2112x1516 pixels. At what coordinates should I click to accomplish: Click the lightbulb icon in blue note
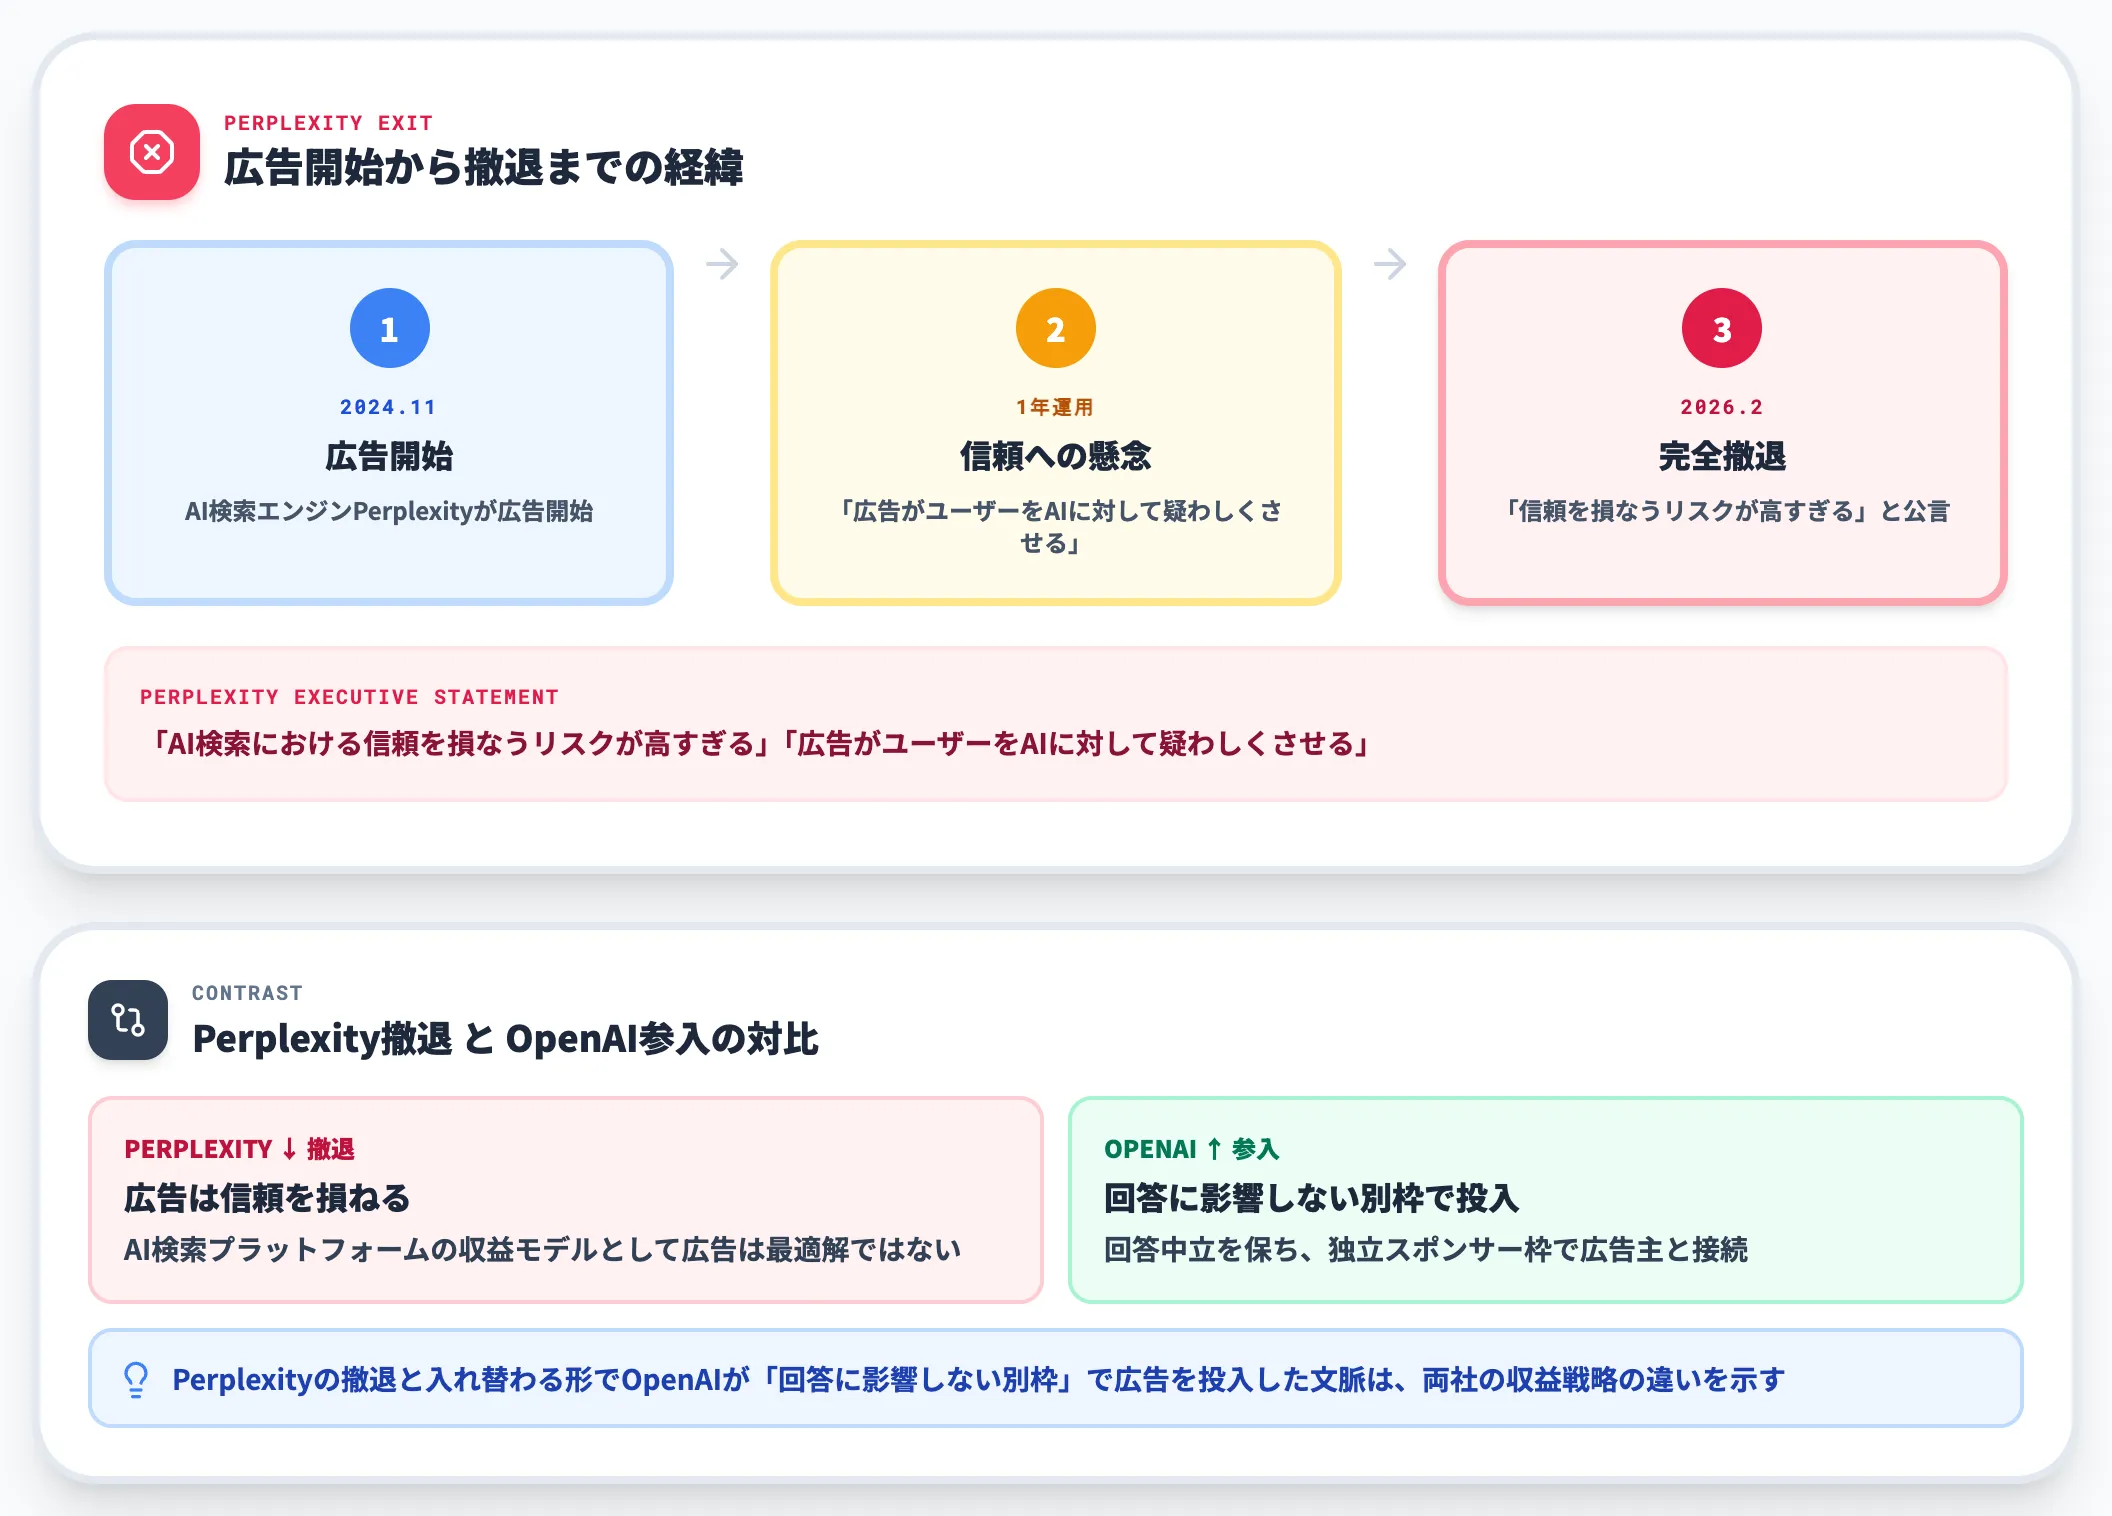[x=136, y=1380]
